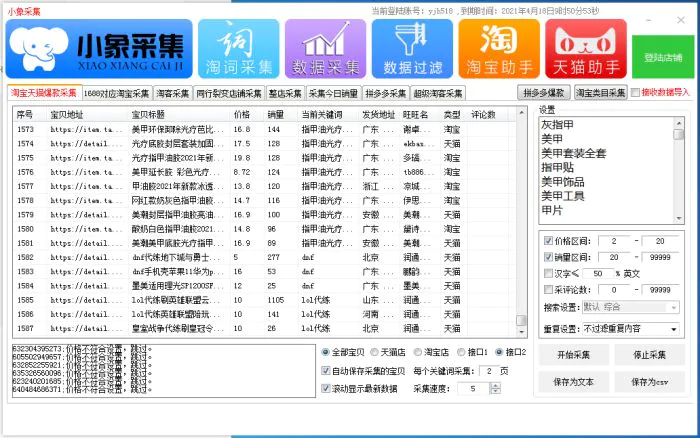The height and width of the screenshot is (438, 700).
Task: Open the 数据采集 chart tile
Action: coord(324,48)
